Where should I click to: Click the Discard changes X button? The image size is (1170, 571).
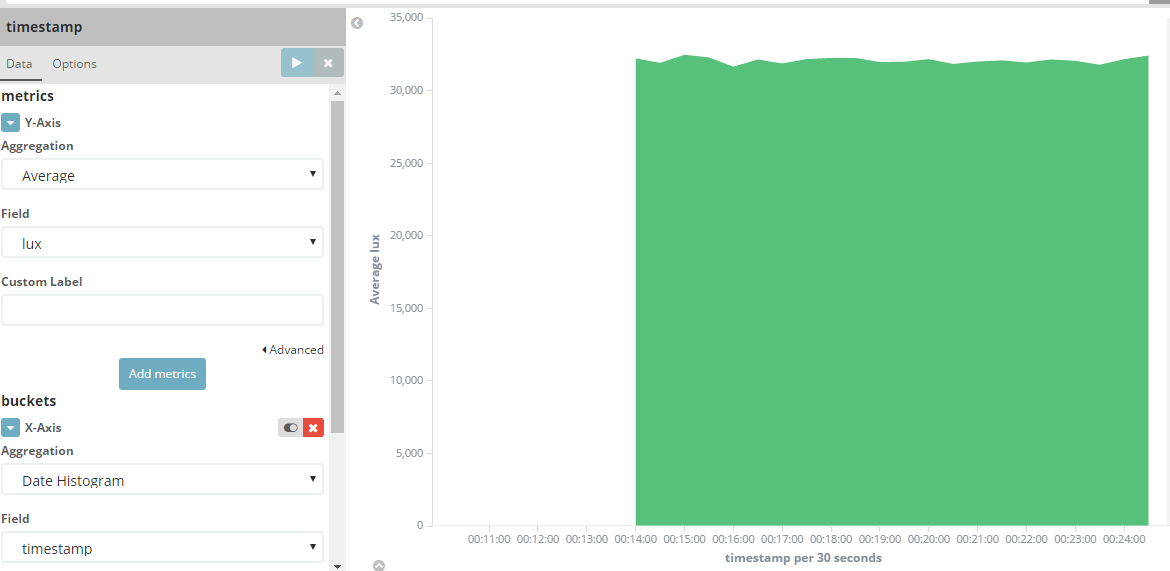click(x=328, y=63)
